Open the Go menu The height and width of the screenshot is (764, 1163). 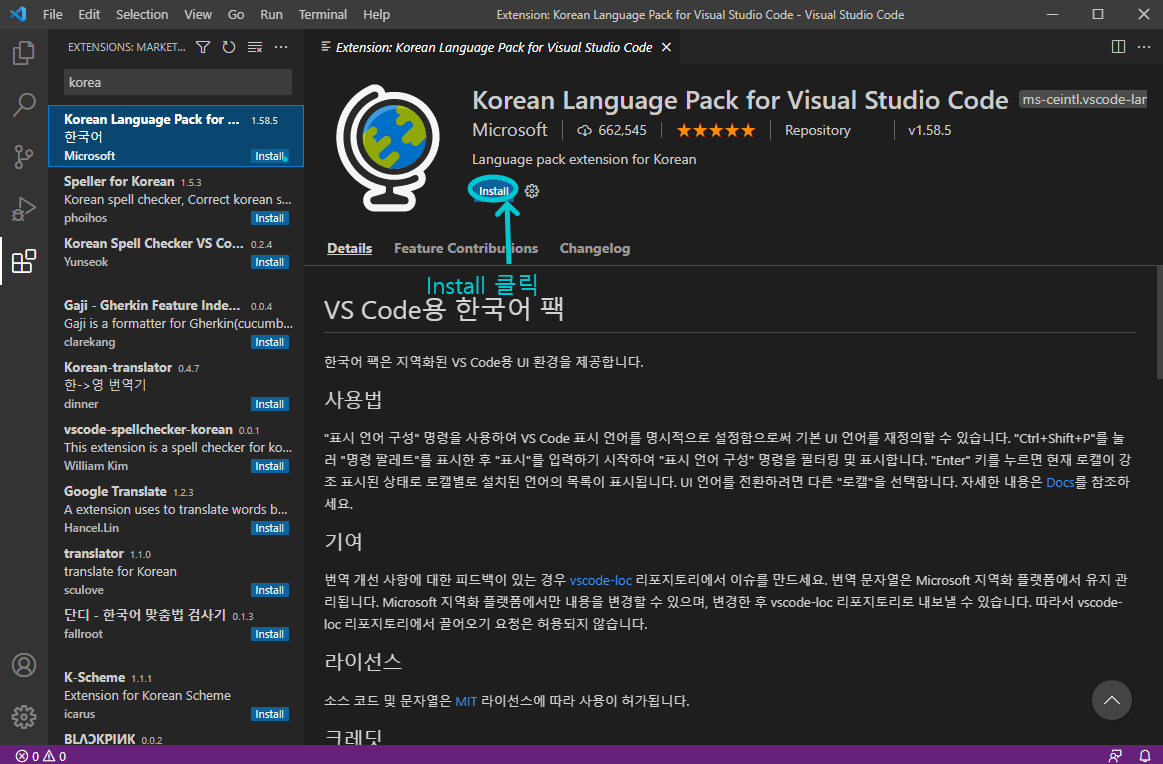pyautogui.click(x=236, y=14)
